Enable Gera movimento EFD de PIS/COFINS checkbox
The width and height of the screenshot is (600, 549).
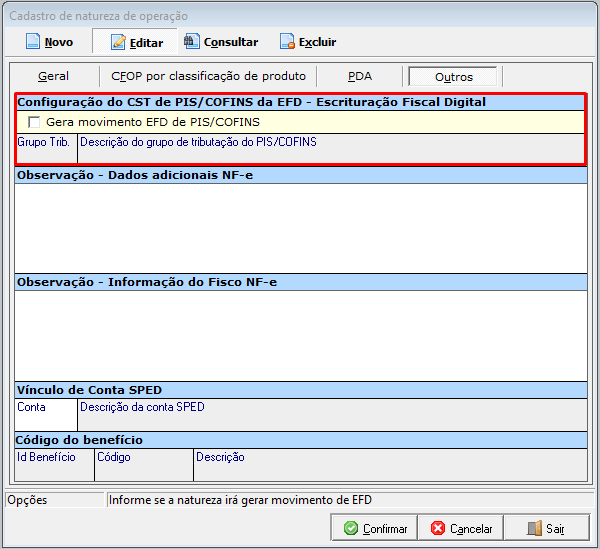click(35, 122)
